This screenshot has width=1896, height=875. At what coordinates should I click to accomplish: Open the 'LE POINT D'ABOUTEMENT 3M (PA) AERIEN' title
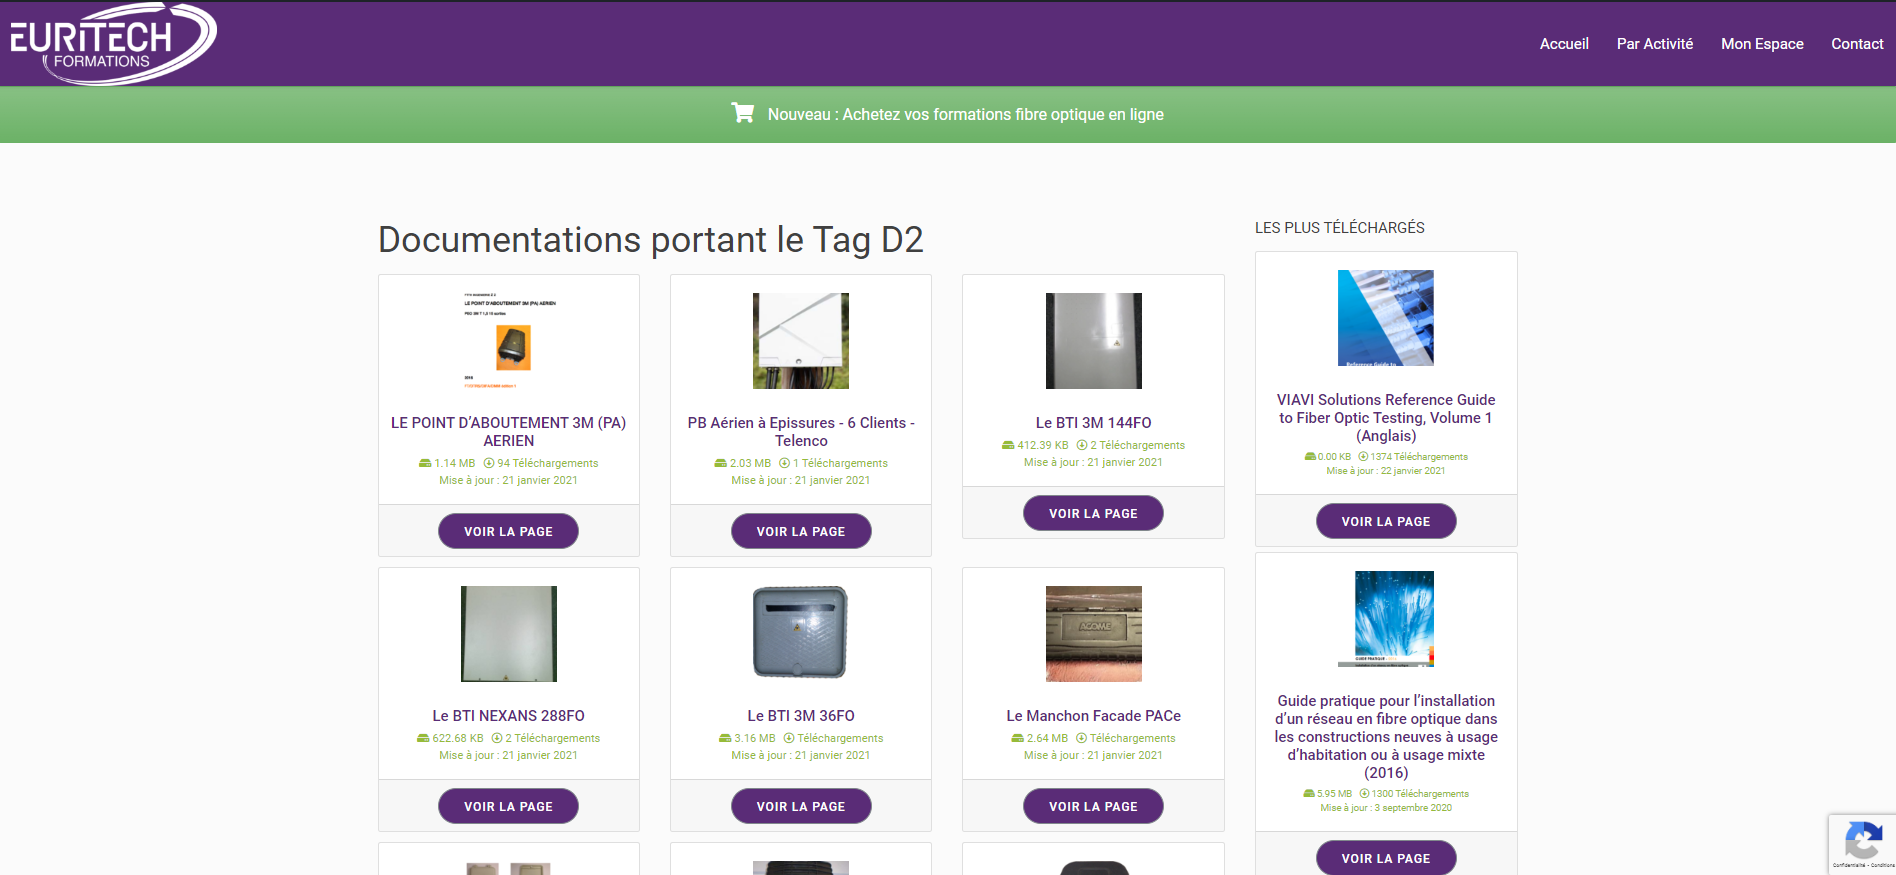click(509, 432)
